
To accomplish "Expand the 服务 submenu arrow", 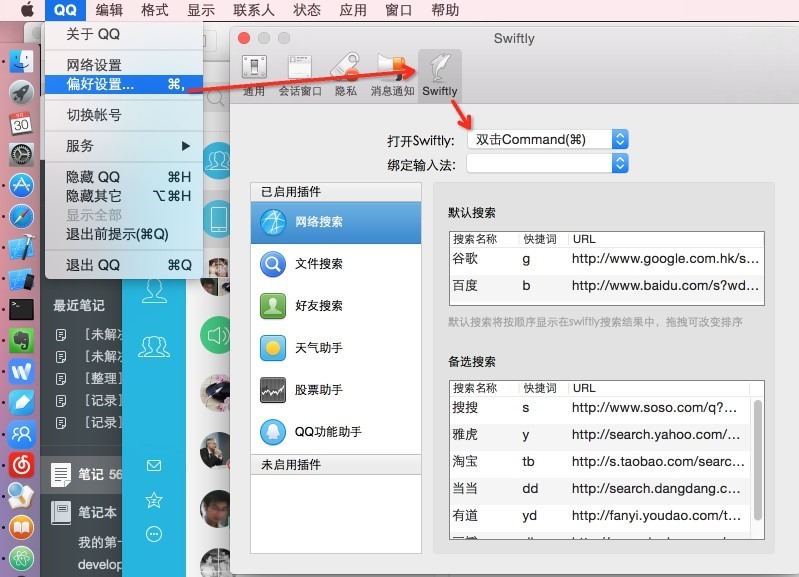I will coord(185,146).
